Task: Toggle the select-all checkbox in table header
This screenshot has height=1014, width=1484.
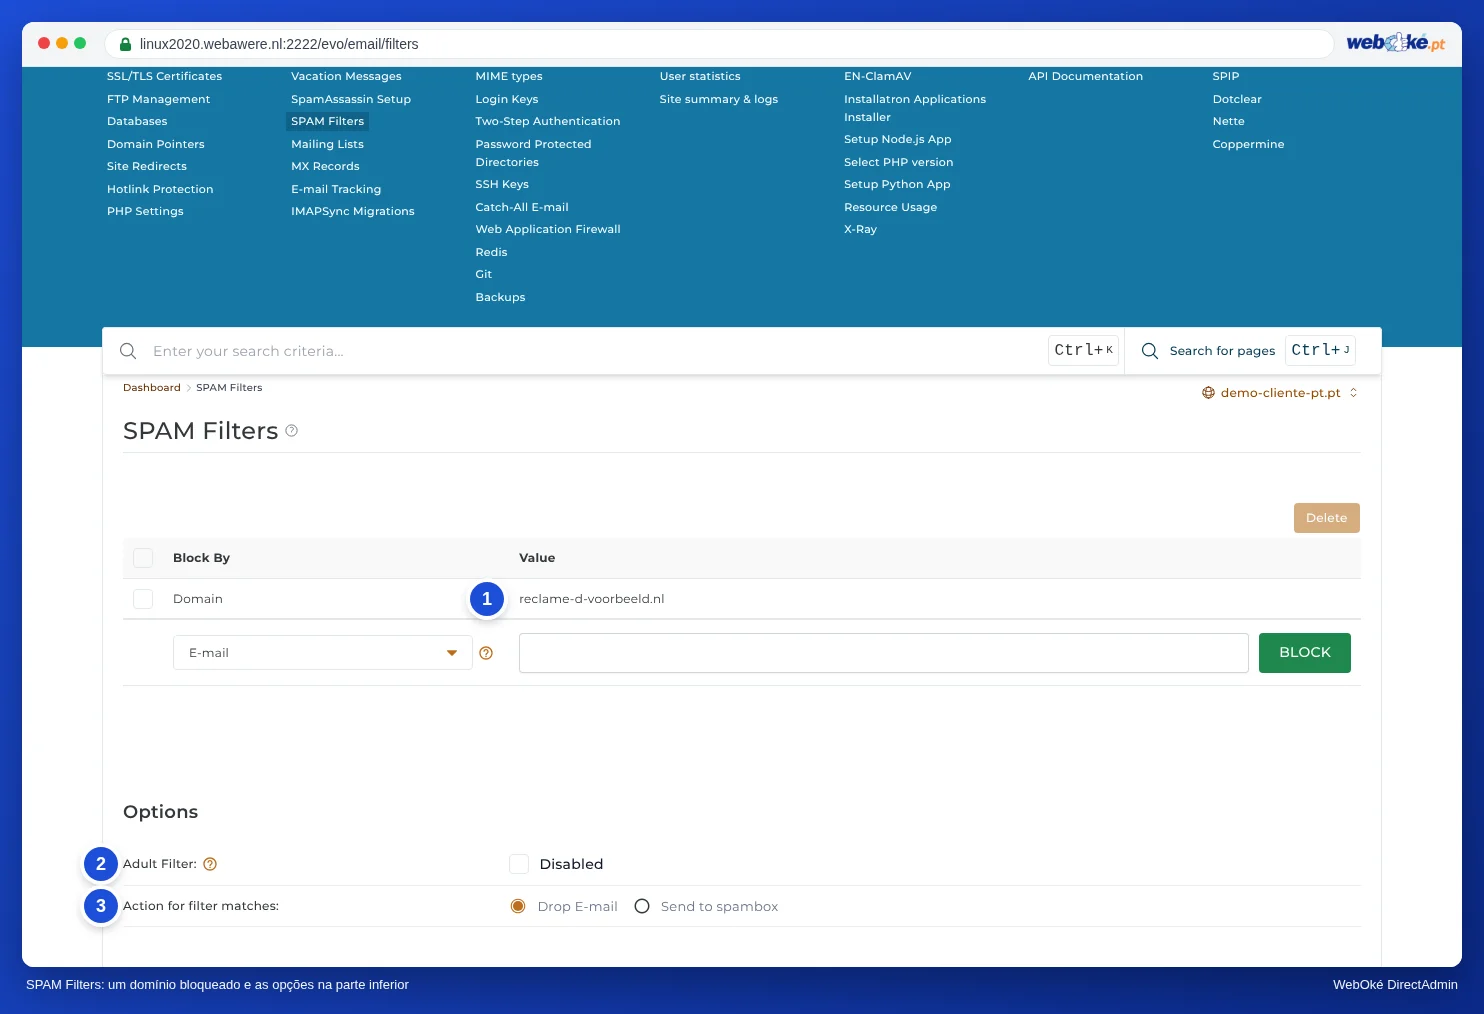Action: point(143,558)
